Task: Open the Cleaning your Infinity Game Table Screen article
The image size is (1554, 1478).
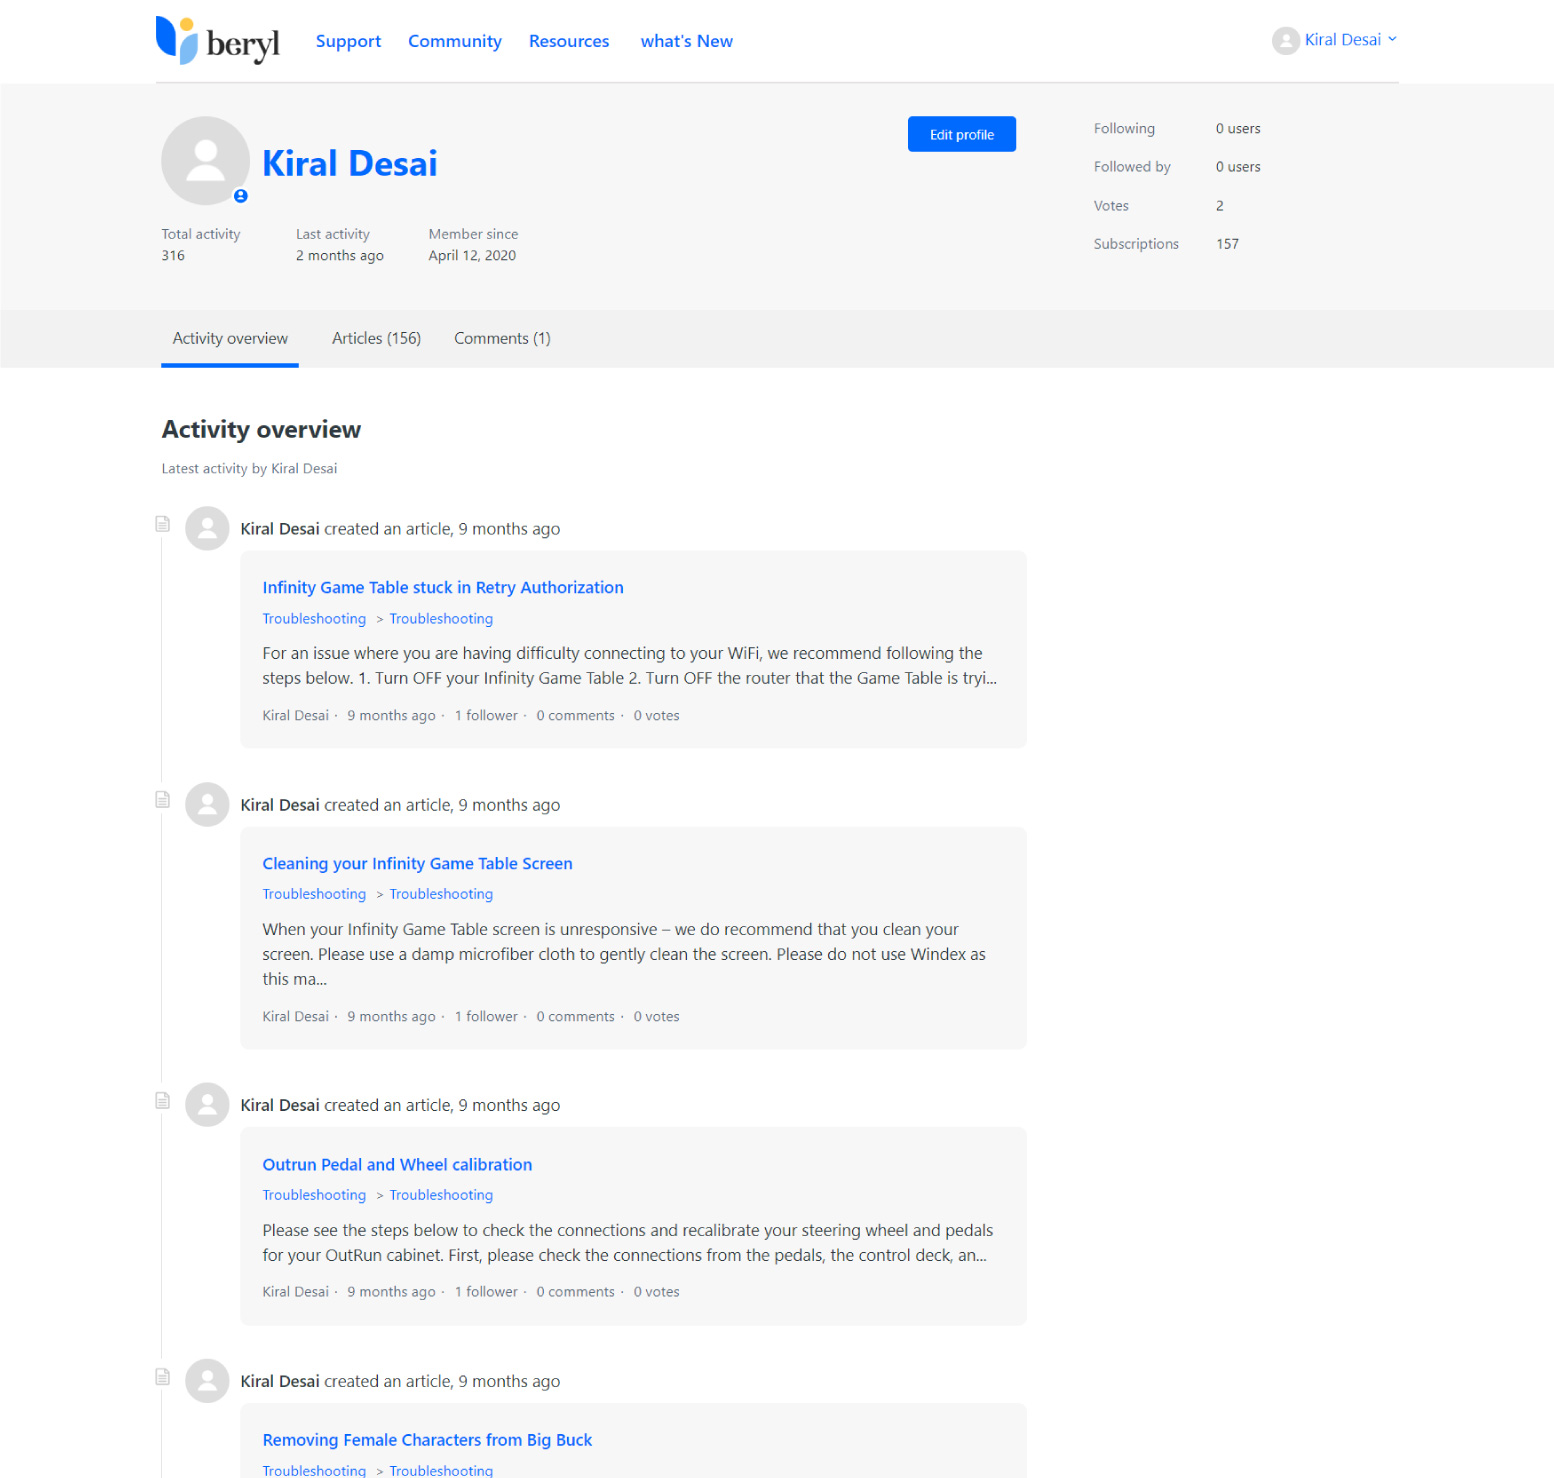Action: click(417, 863)
